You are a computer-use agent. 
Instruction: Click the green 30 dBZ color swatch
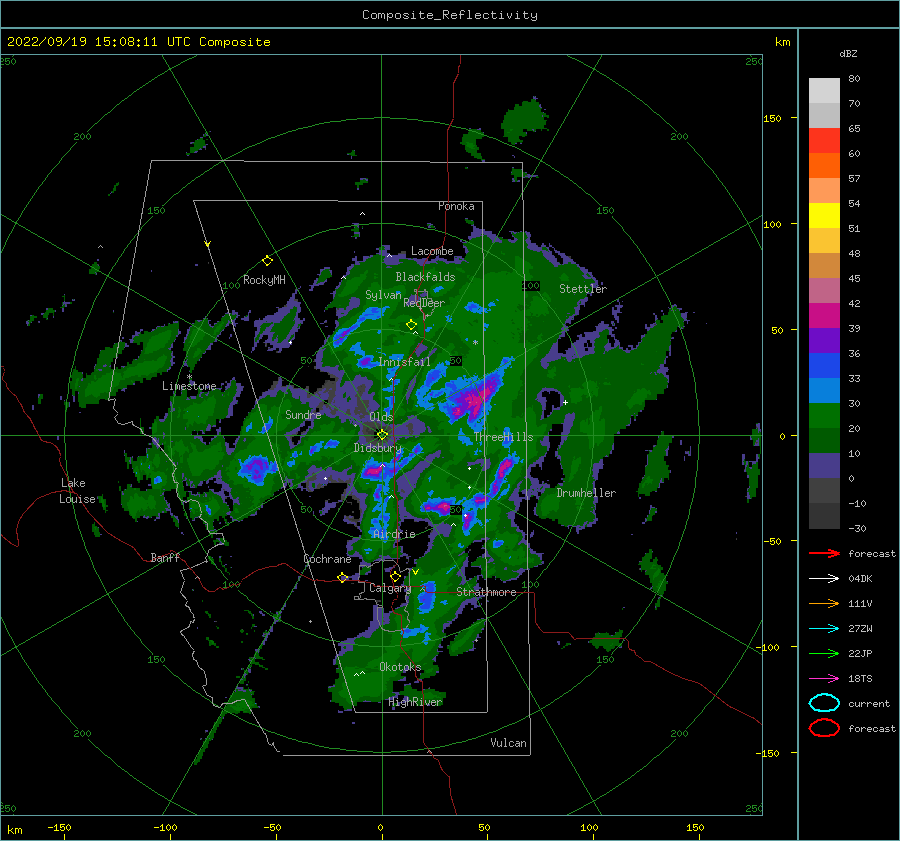[x=824, y=416]
